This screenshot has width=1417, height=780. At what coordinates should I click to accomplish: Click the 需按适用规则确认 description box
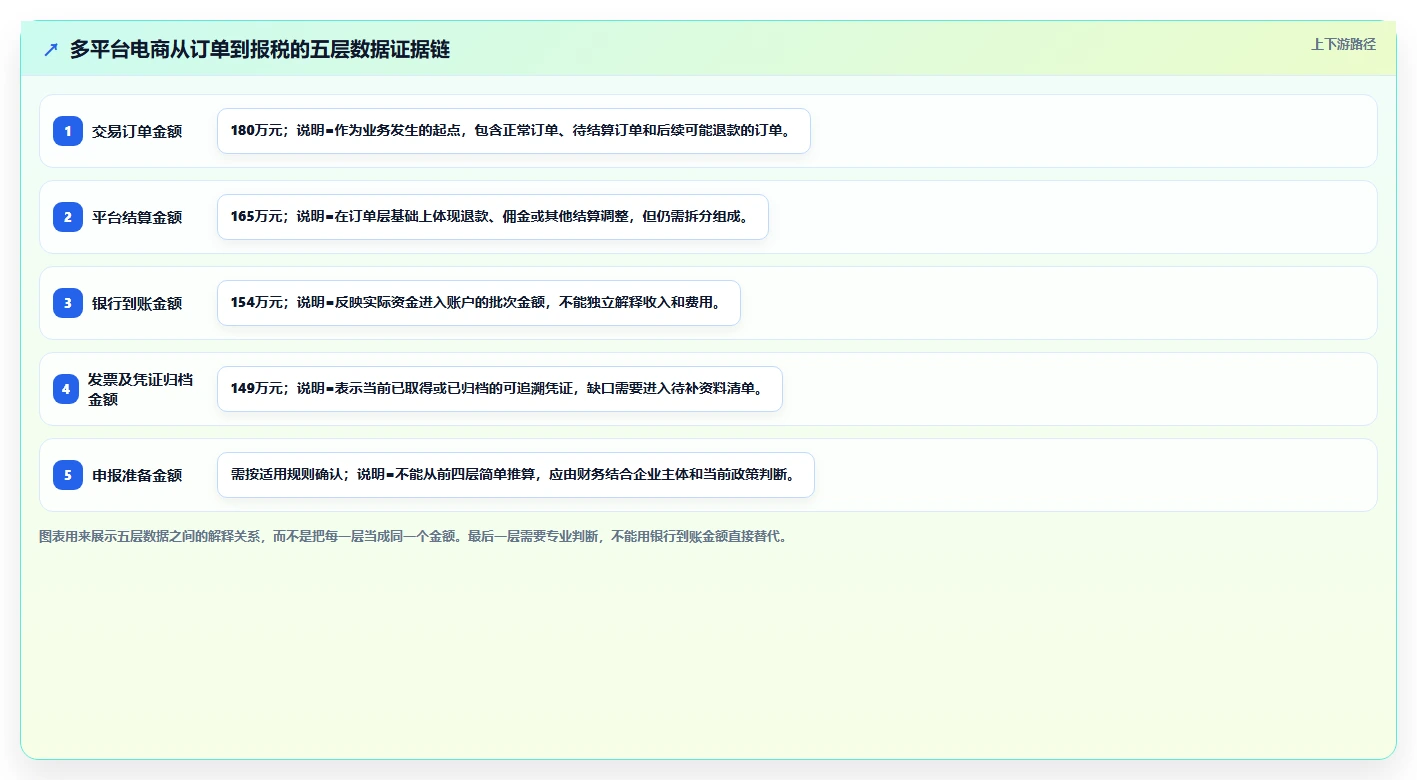[x=516, y=475]
